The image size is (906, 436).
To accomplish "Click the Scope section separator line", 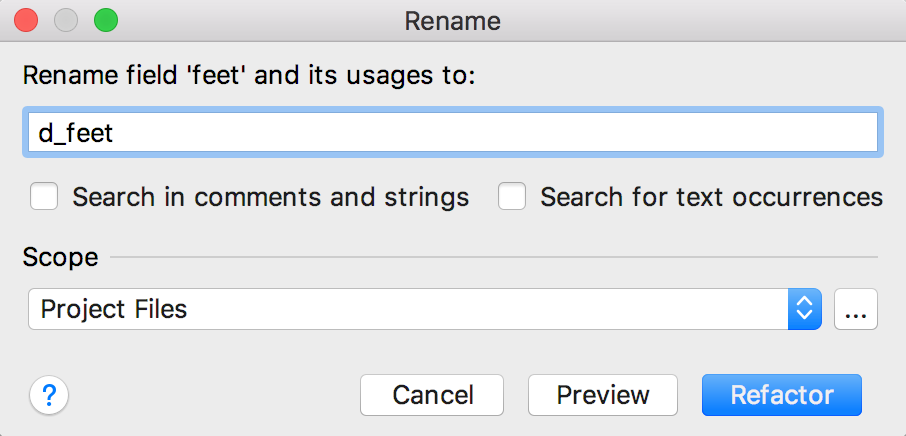I will 493,257.
